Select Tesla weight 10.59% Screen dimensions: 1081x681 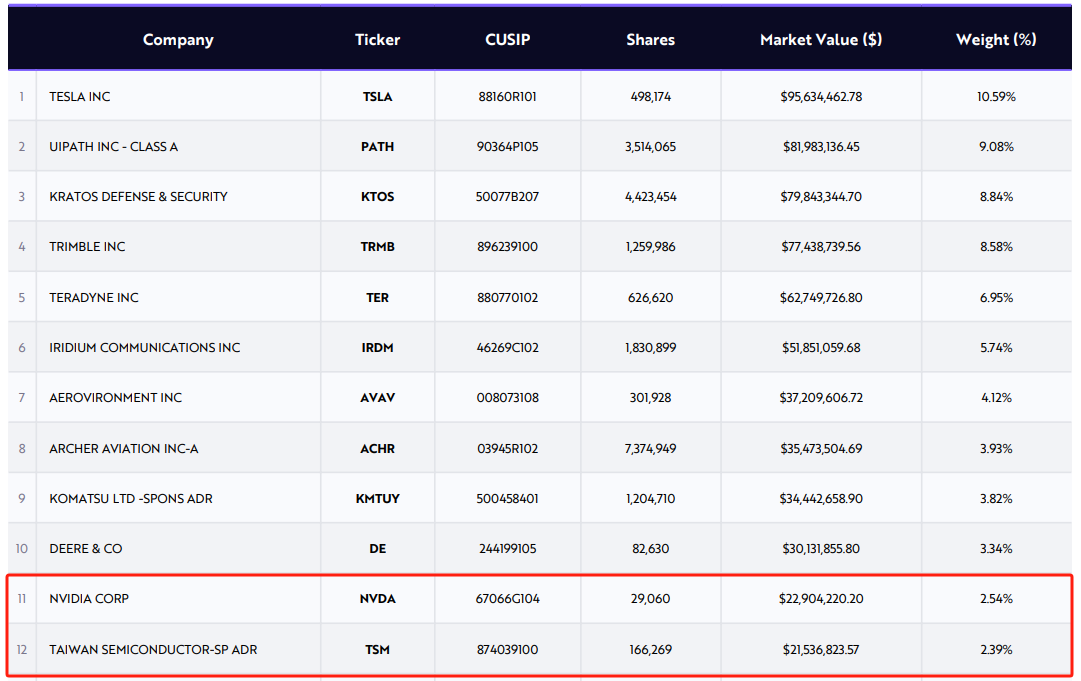(996, 96)
